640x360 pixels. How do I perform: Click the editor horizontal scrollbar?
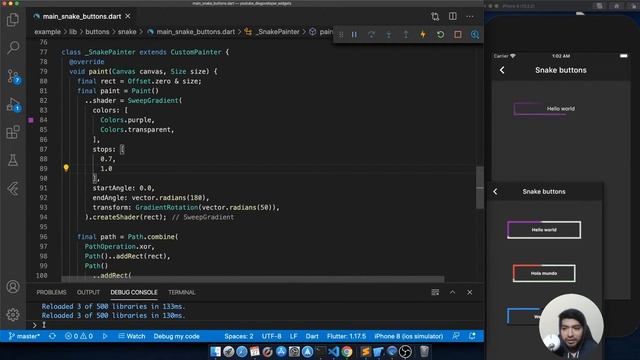pos(253,280)
